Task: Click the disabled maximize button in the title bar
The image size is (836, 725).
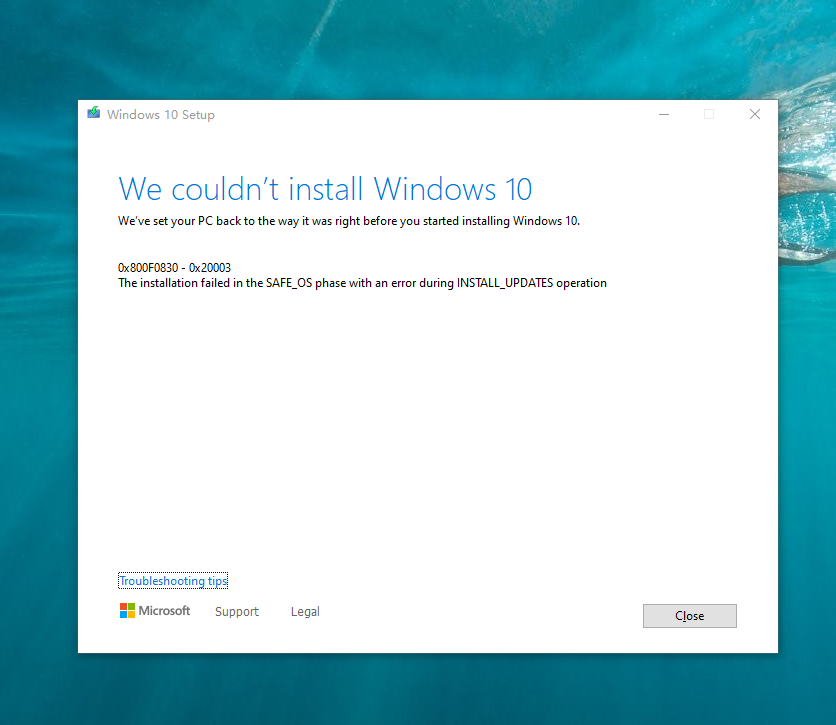Action: (x=709, y=114)
